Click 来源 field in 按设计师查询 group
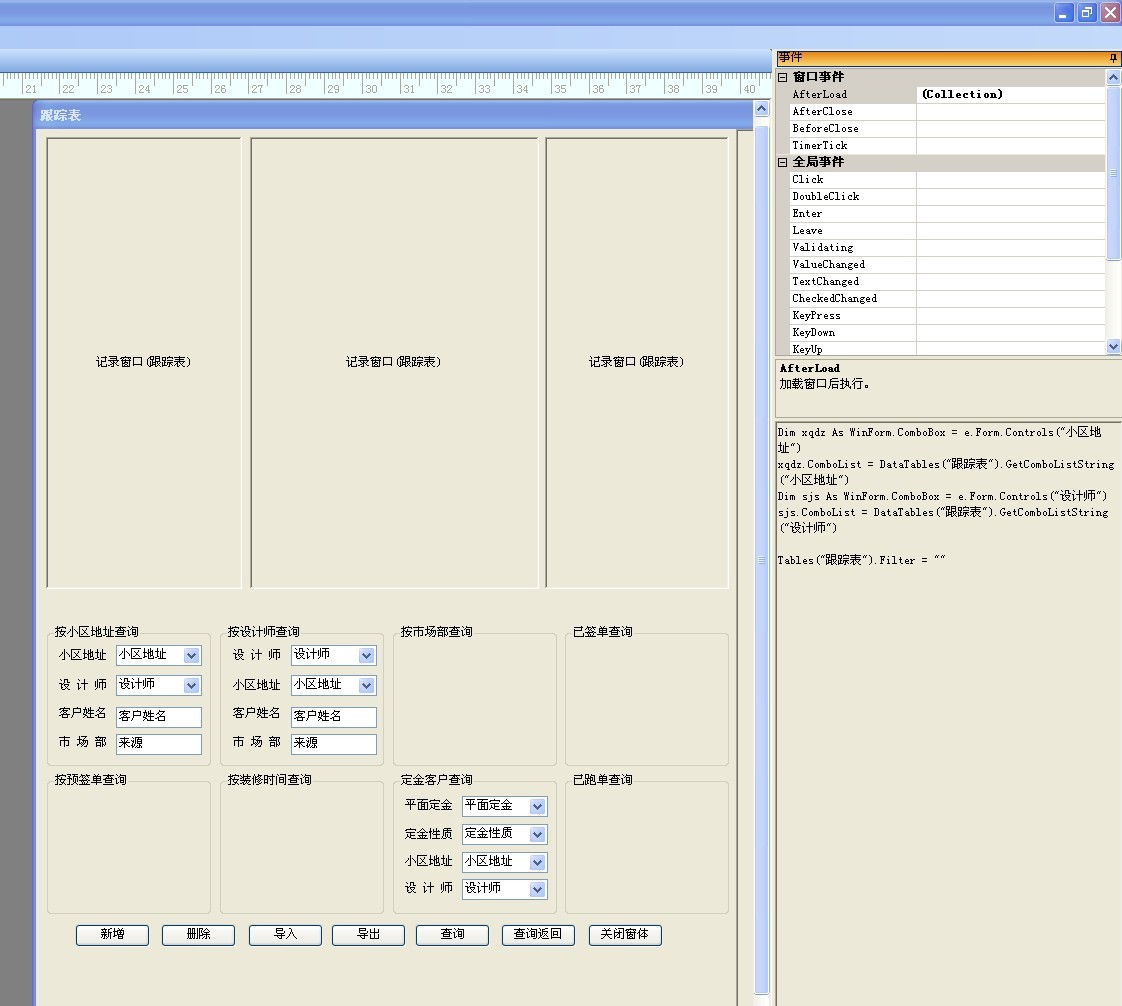The image size is (1122, 1006). (x=333, y=743)
